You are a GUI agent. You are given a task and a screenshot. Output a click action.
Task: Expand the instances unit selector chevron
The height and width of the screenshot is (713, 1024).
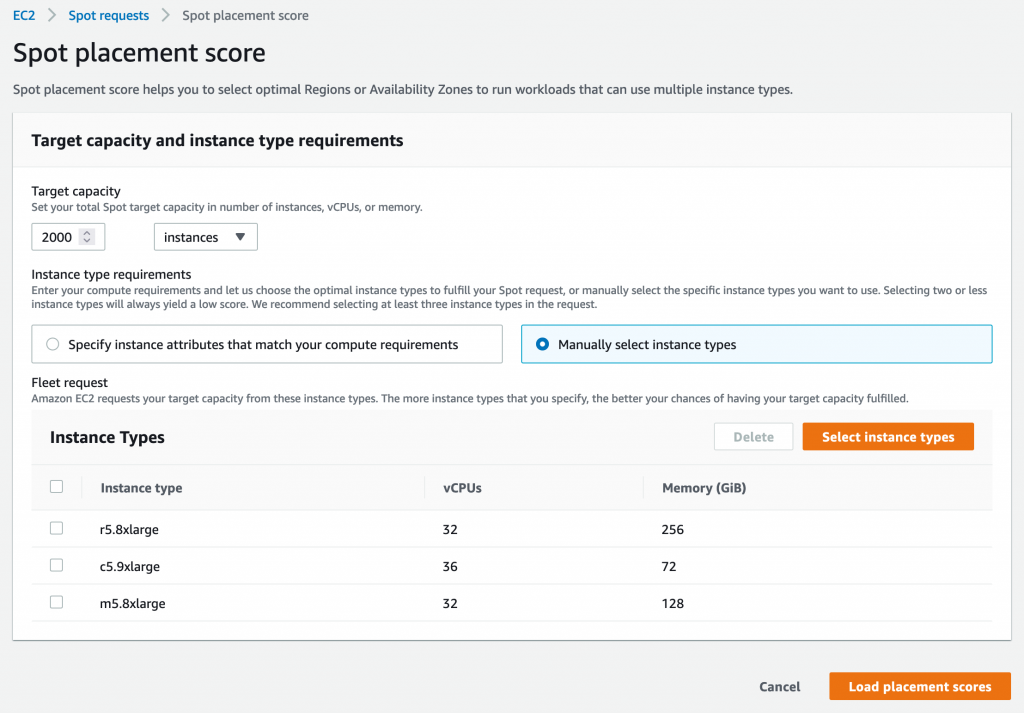tap(240, 236)
